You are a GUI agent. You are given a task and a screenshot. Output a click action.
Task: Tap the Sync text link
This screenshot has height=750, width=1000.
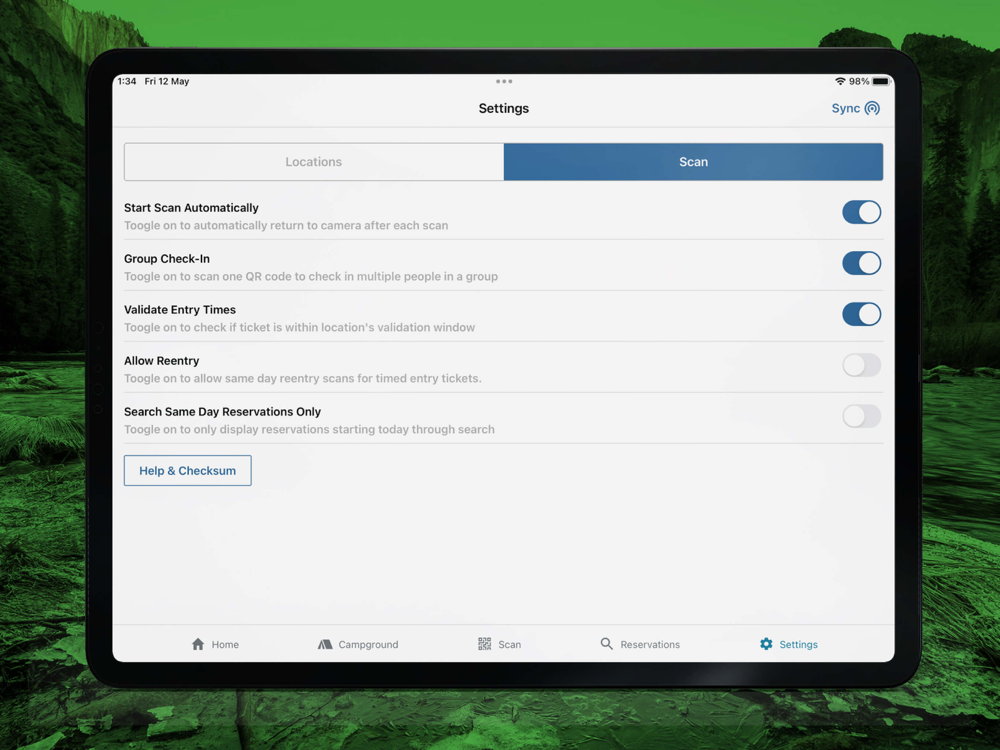[x=846, y=108]
